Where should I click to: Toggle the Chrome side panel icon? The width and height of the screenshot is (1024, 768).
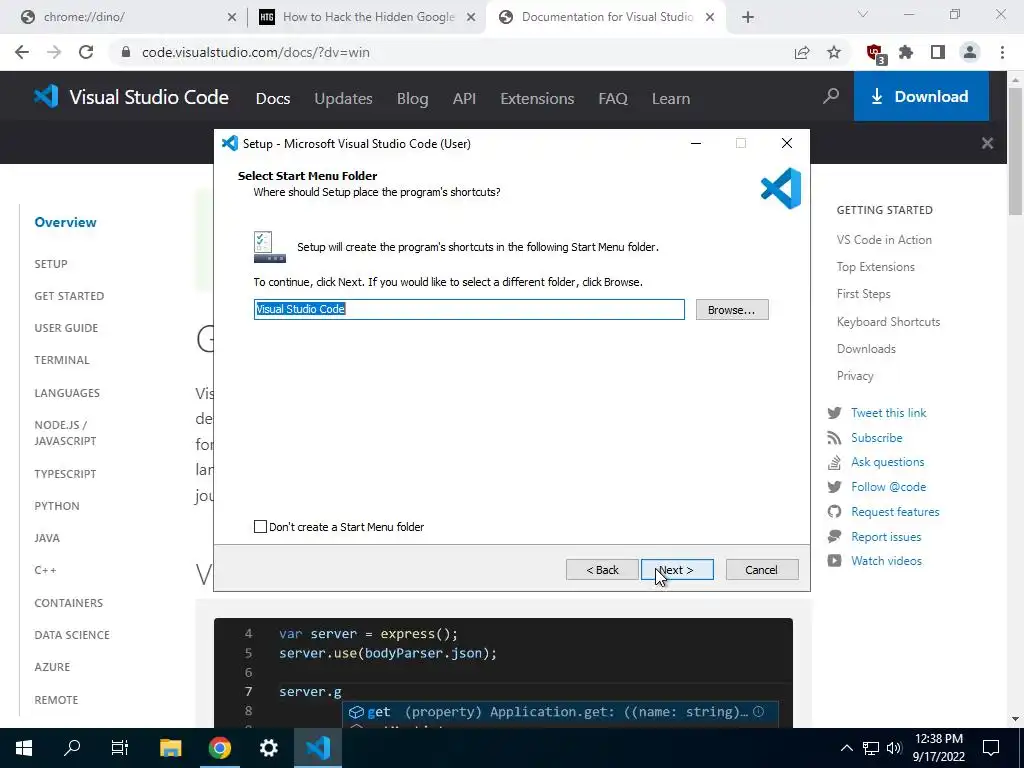click(x=938, y=52)
